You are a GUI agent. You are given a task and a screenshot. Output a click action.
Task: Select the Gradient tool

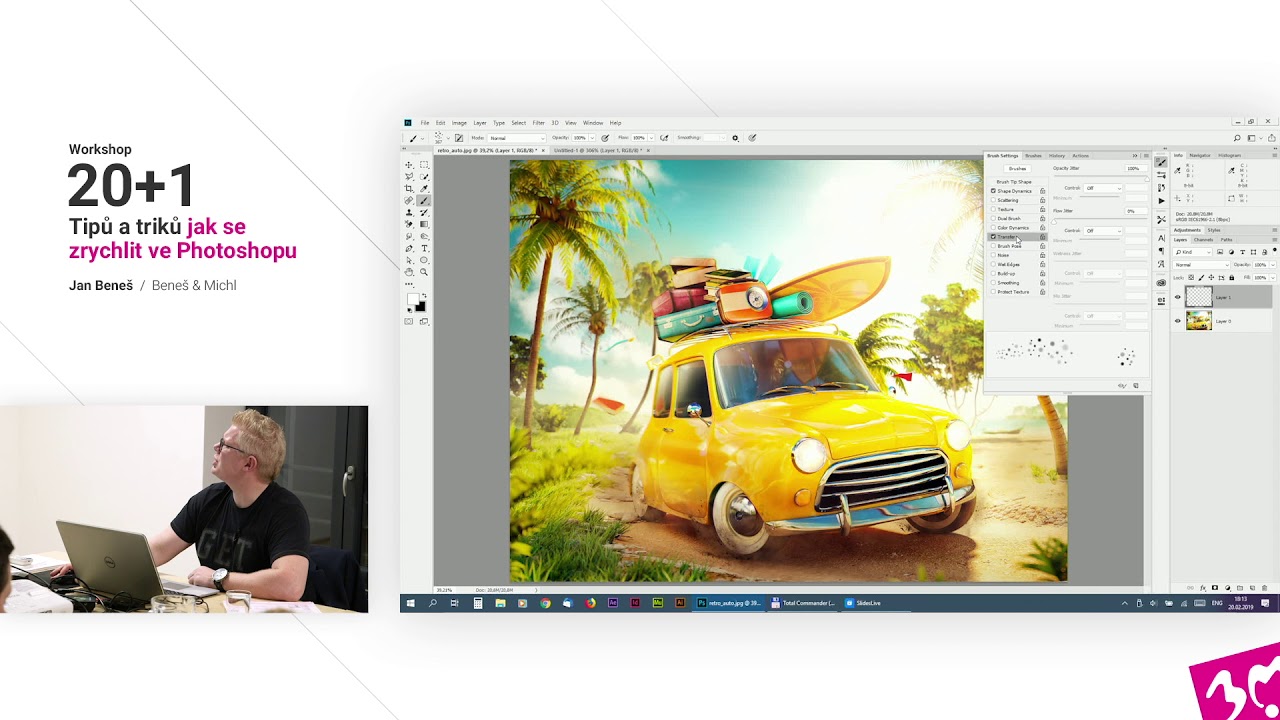click(424, 224)
